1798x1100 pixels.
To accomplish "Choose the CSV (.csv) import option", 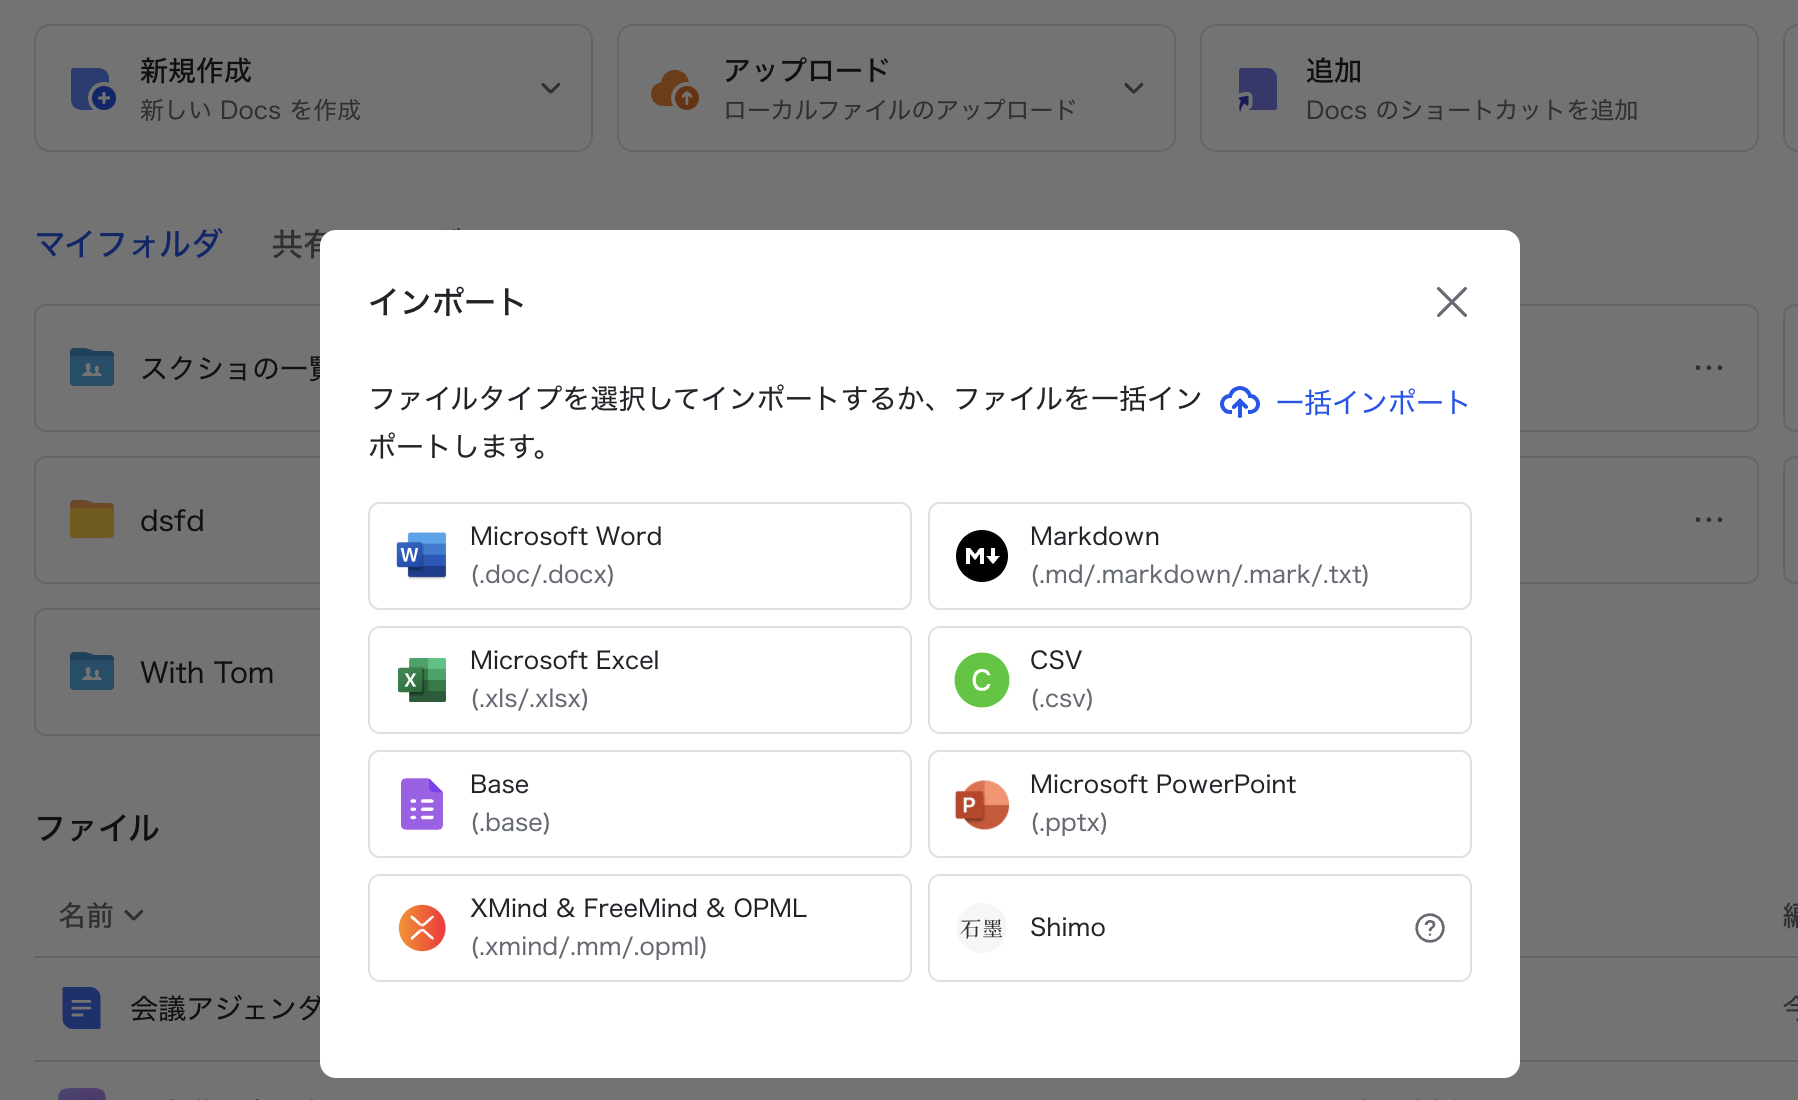I will coord(1200,680).
